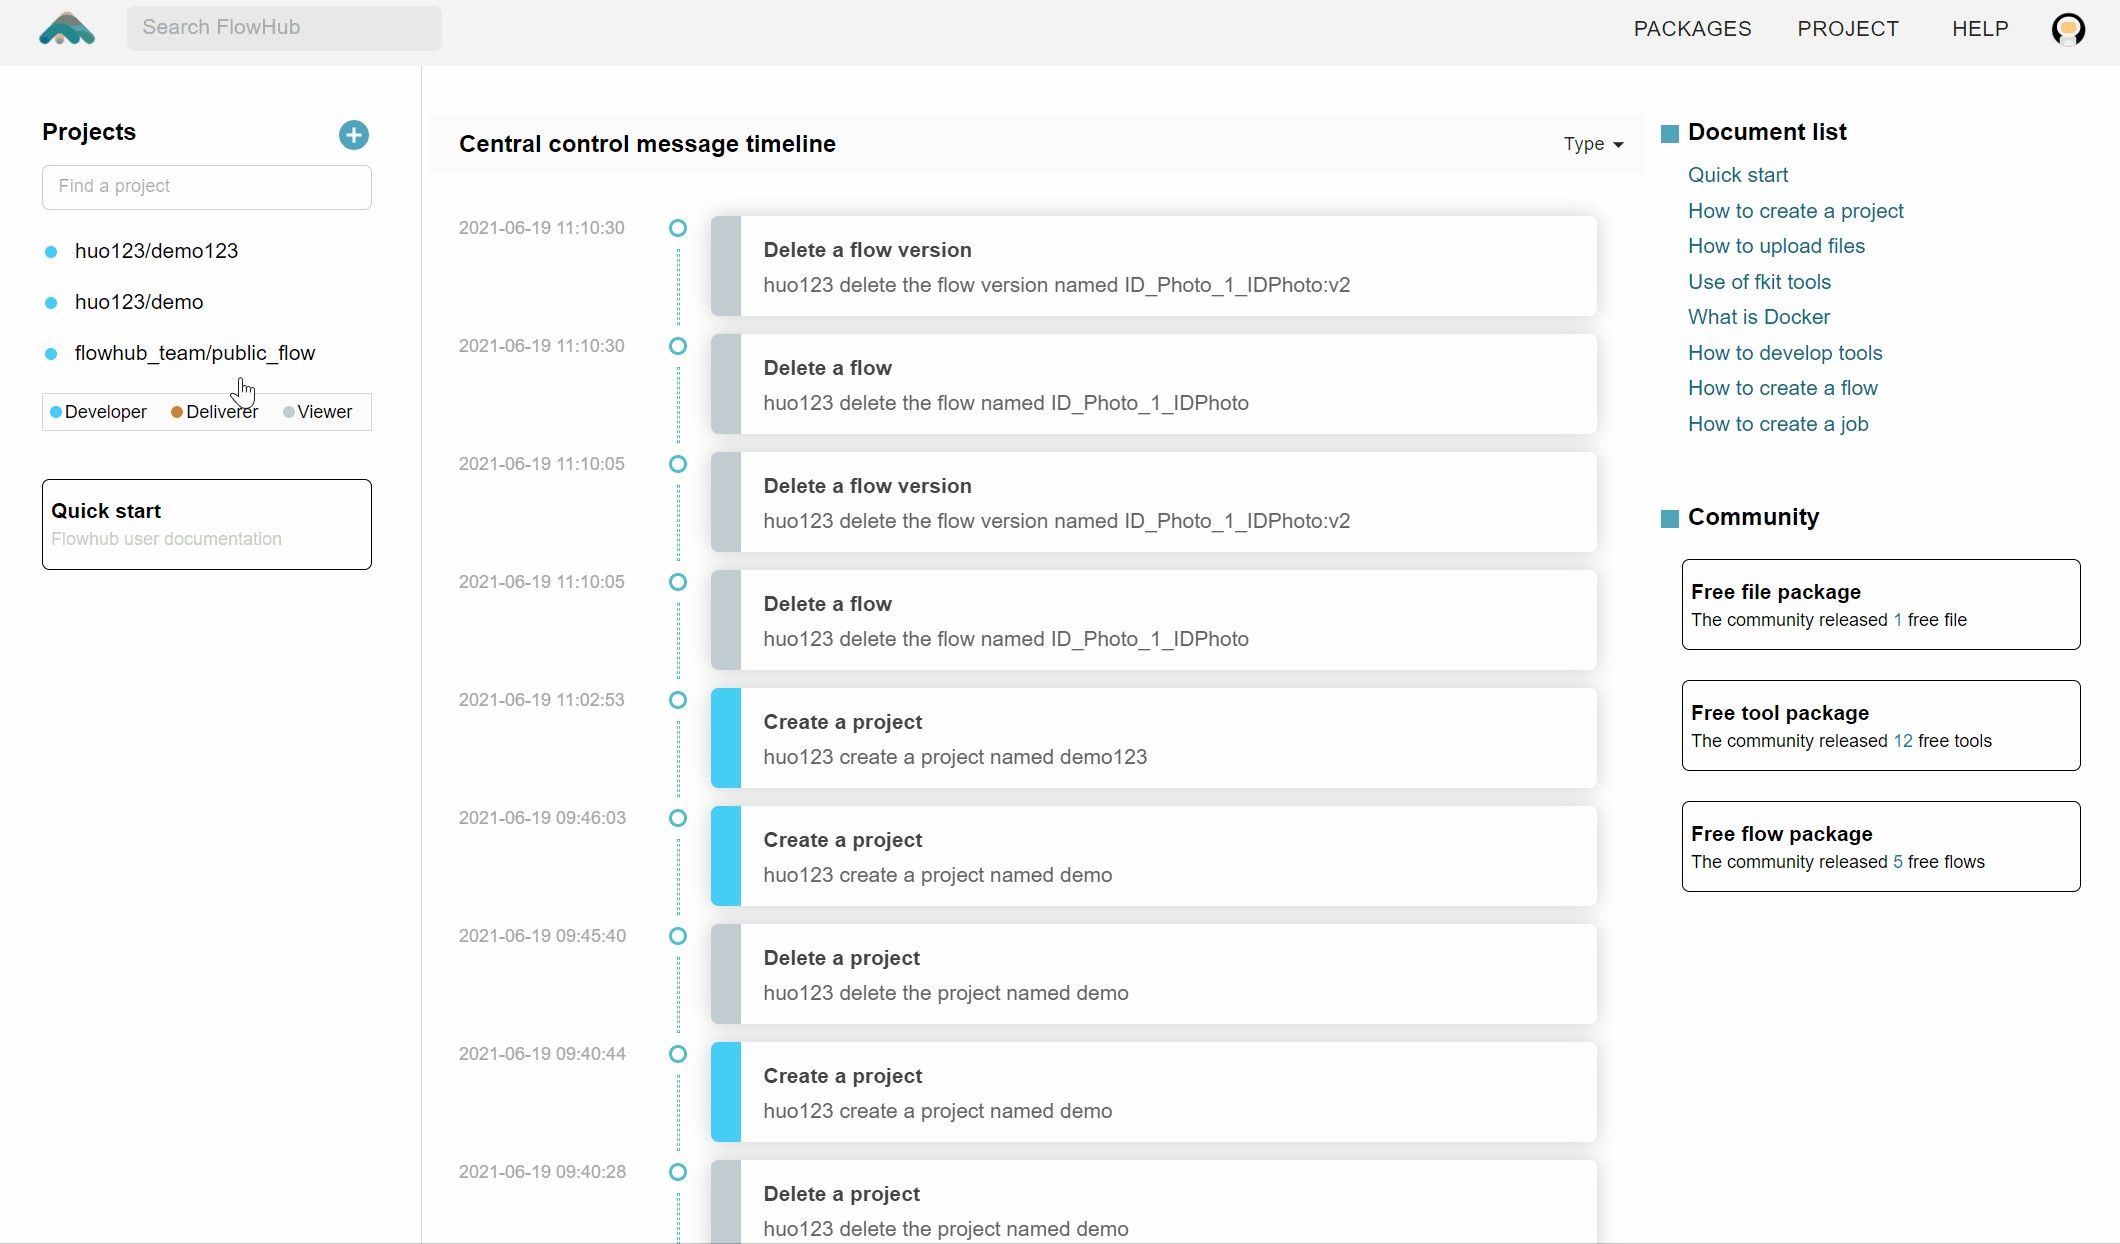Click the FlowHub logo icon
This screenshot has width=2120, height=1244.
(66, 29)
